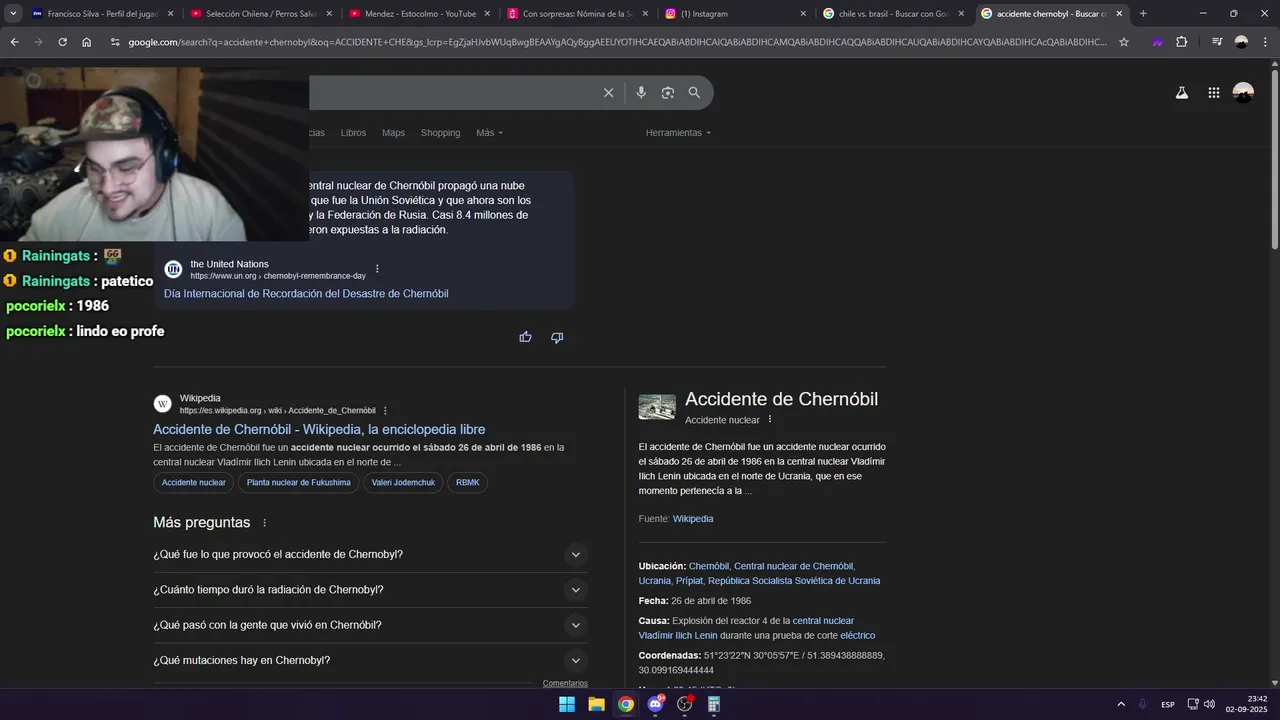Open Calculator from the taskbar
This screenshot has width=1280, height=720.
click(714, 704)
